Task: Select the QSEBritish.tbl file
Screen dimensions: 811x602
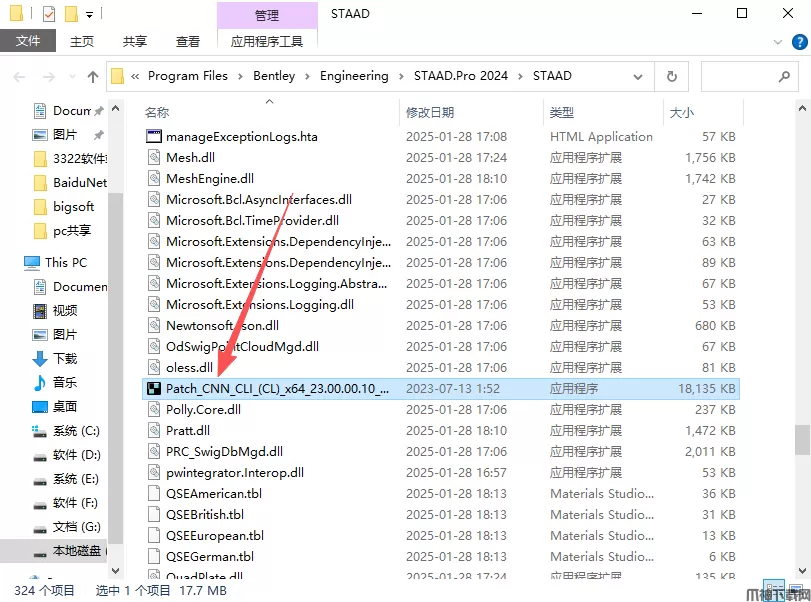Action: click(x=205, y=515)
